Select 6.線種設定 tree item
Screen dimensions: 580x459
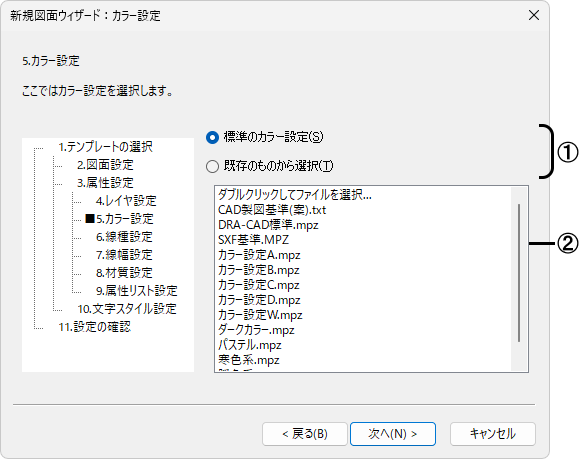[124, 237]
